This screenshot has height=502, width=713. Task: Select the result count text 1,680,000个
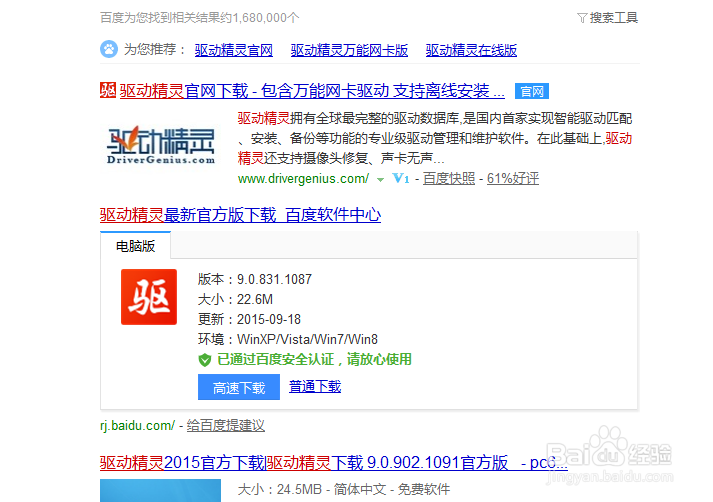click(266, 18)
